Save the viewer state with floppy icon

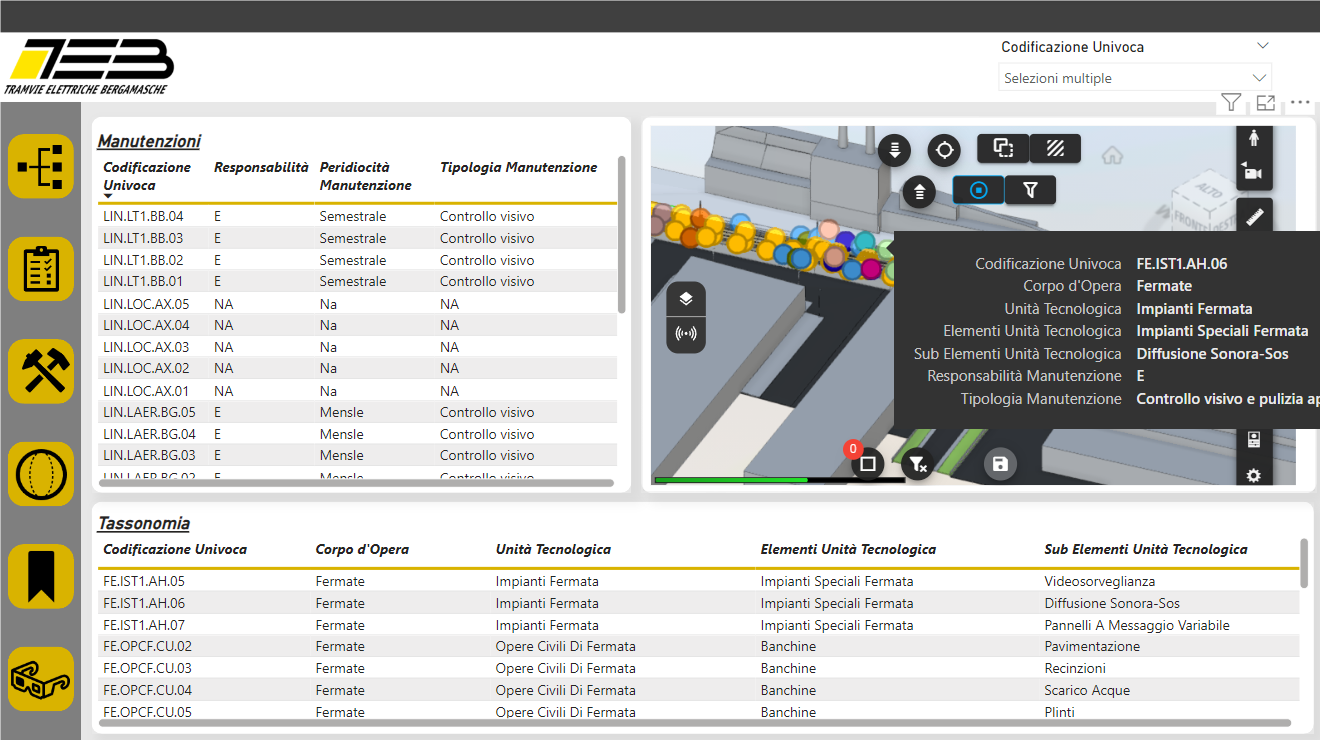coord(999,464)
